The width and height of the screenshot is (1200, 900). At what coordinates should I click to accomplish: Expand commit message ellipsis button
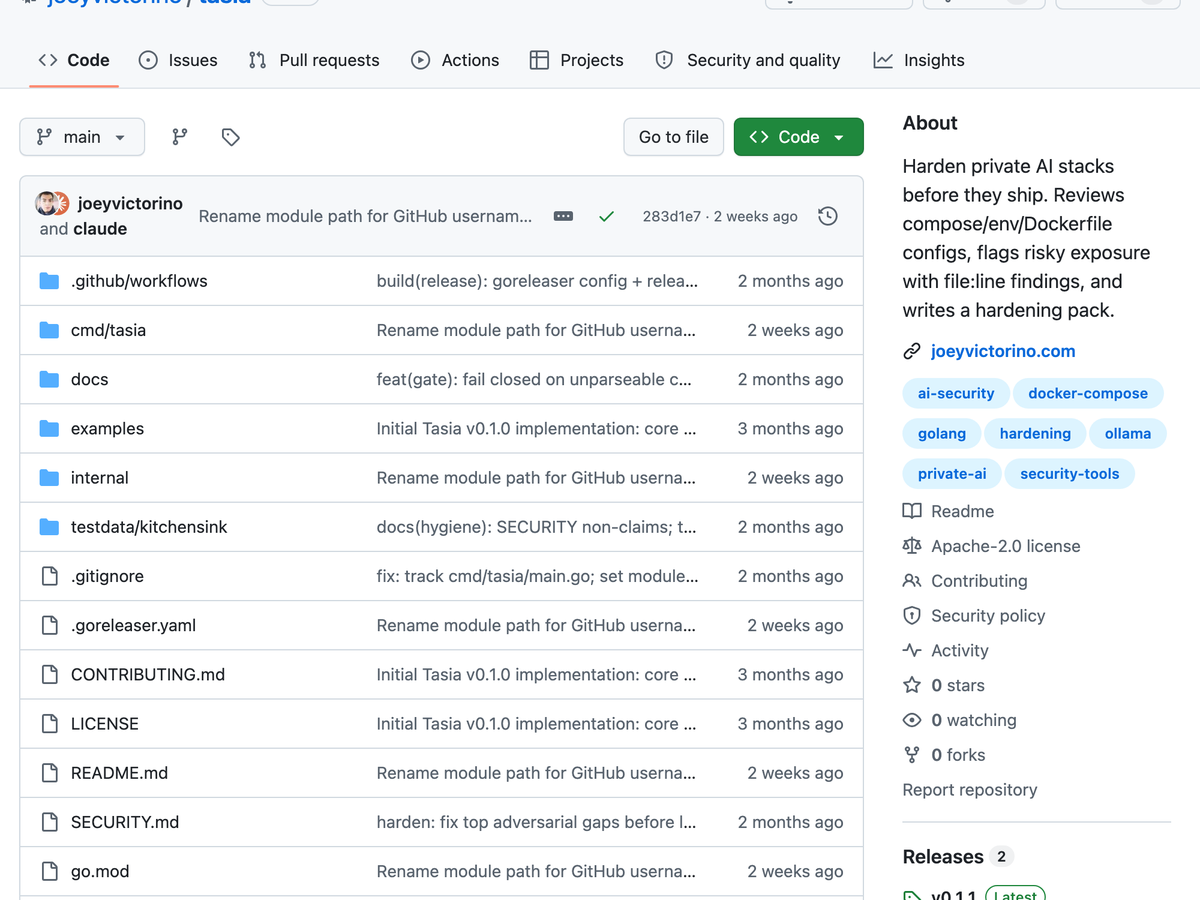pos(564,216)
